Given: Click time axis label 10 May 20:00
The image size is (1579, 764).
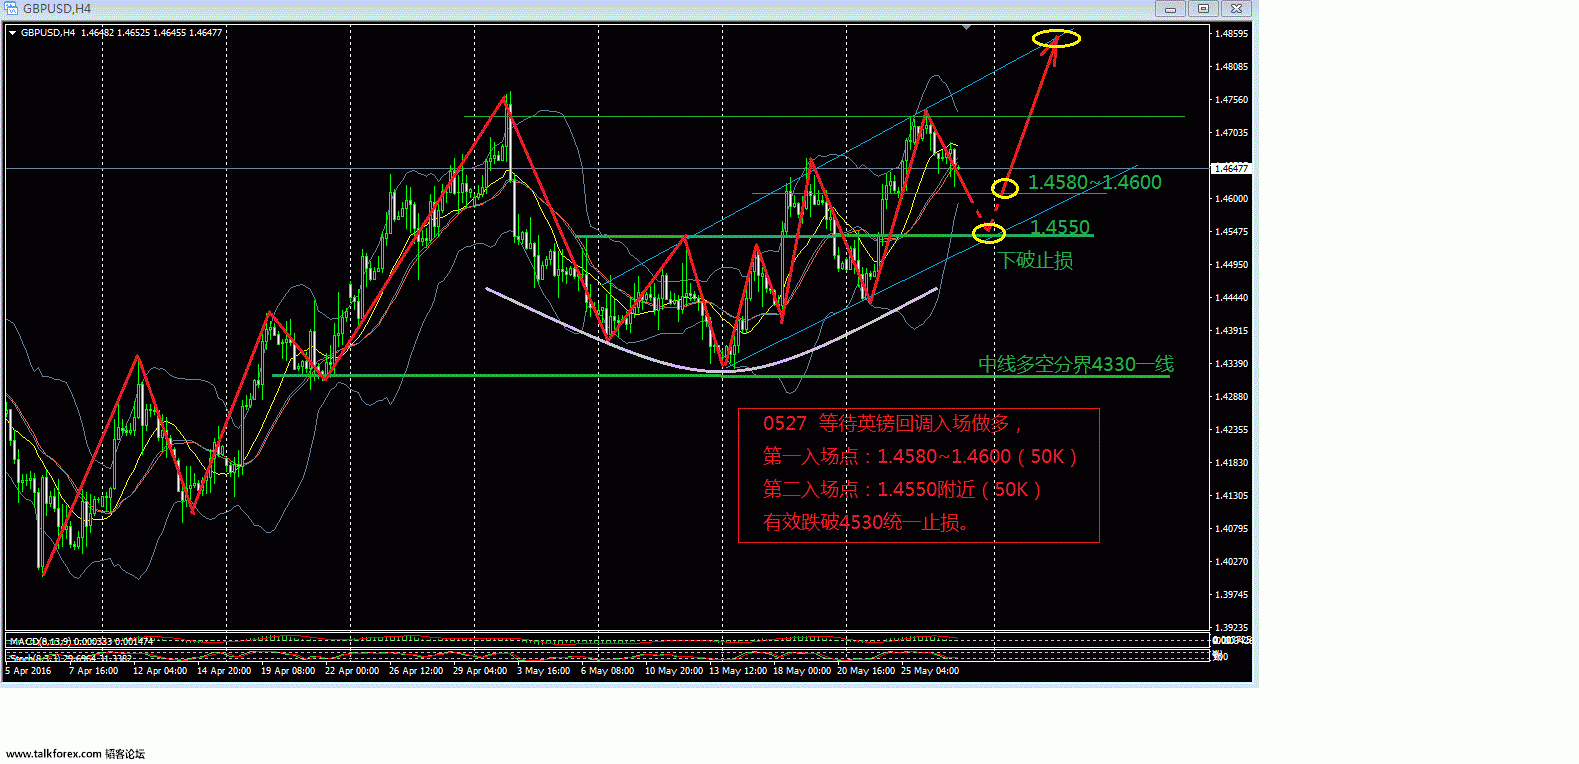Looking at the screenshot, I should 674,671.
